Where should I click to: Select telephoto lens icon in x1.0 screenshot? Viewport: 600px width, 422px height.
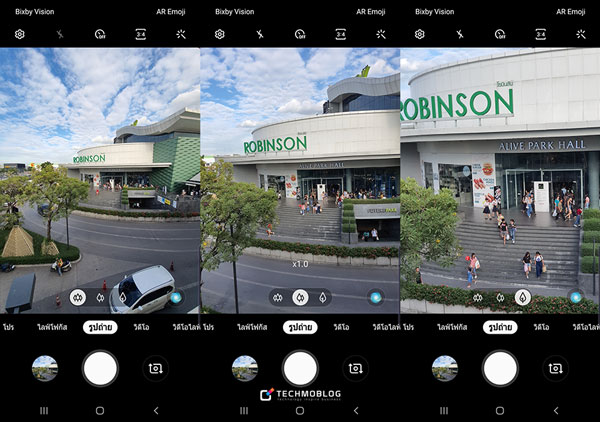pyautogui.click(x=323, y=297)
